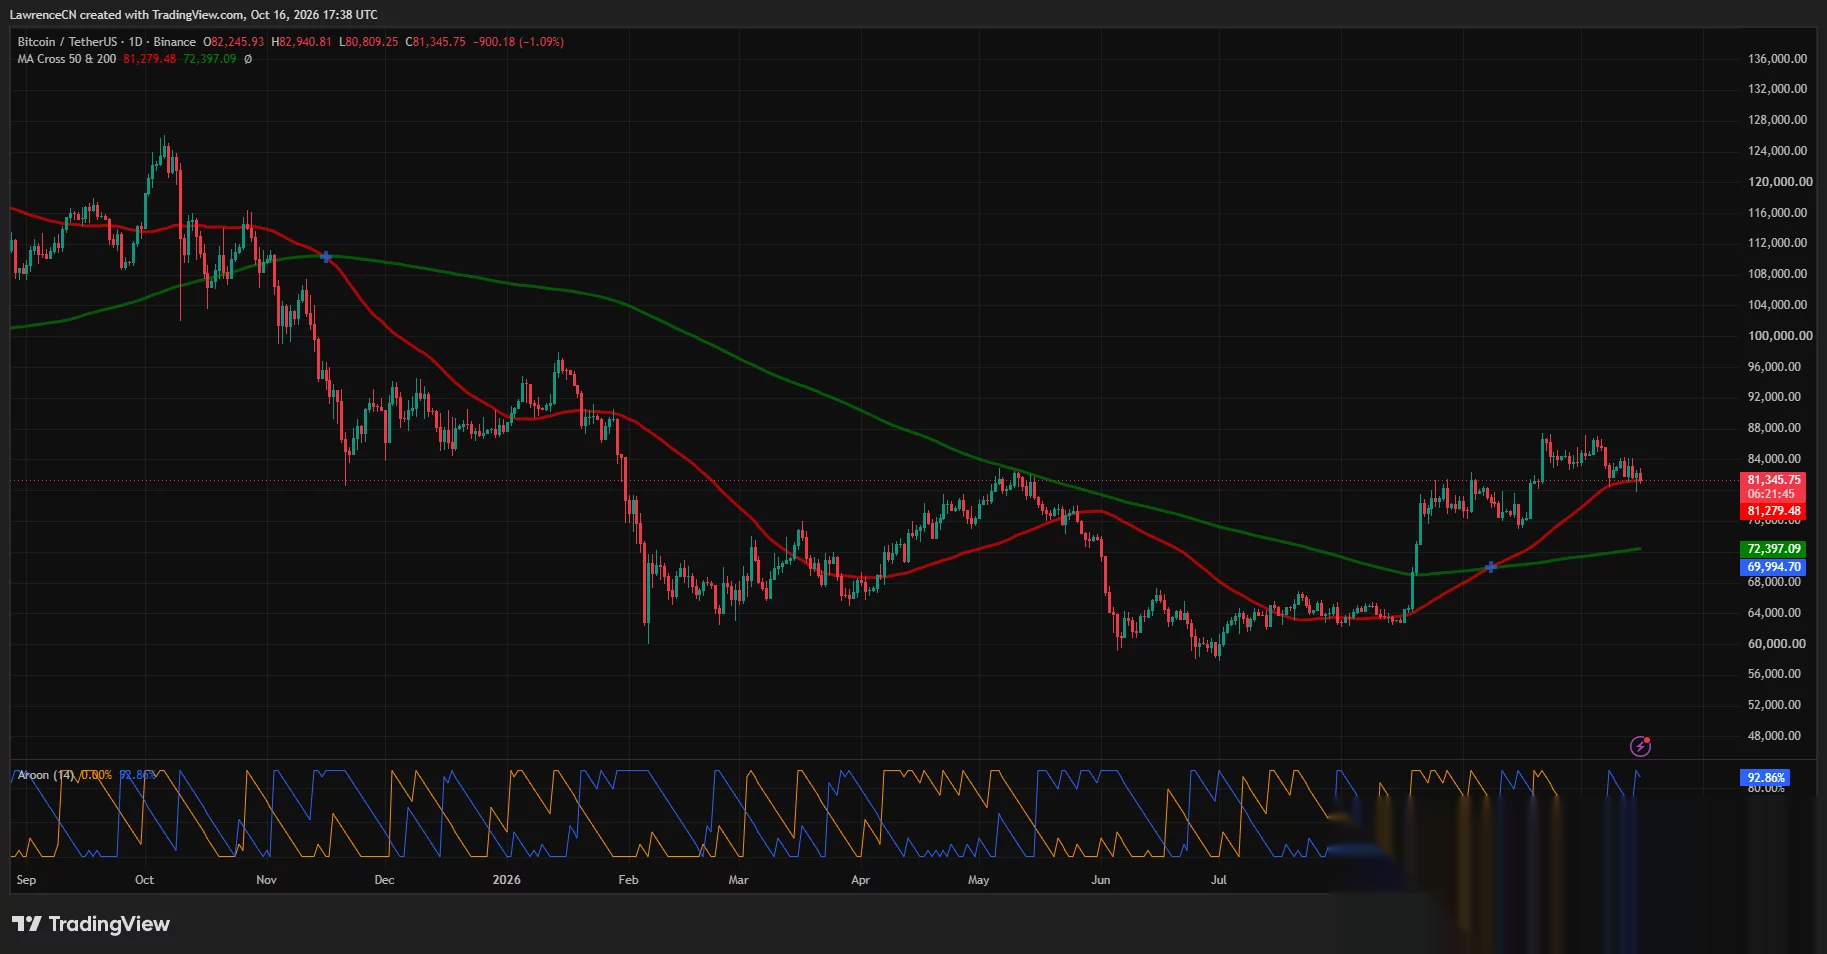Viewport: 1827px width, 954px height.
Task: Click the 1D interval label in the legend
Action: pos(136,42)
